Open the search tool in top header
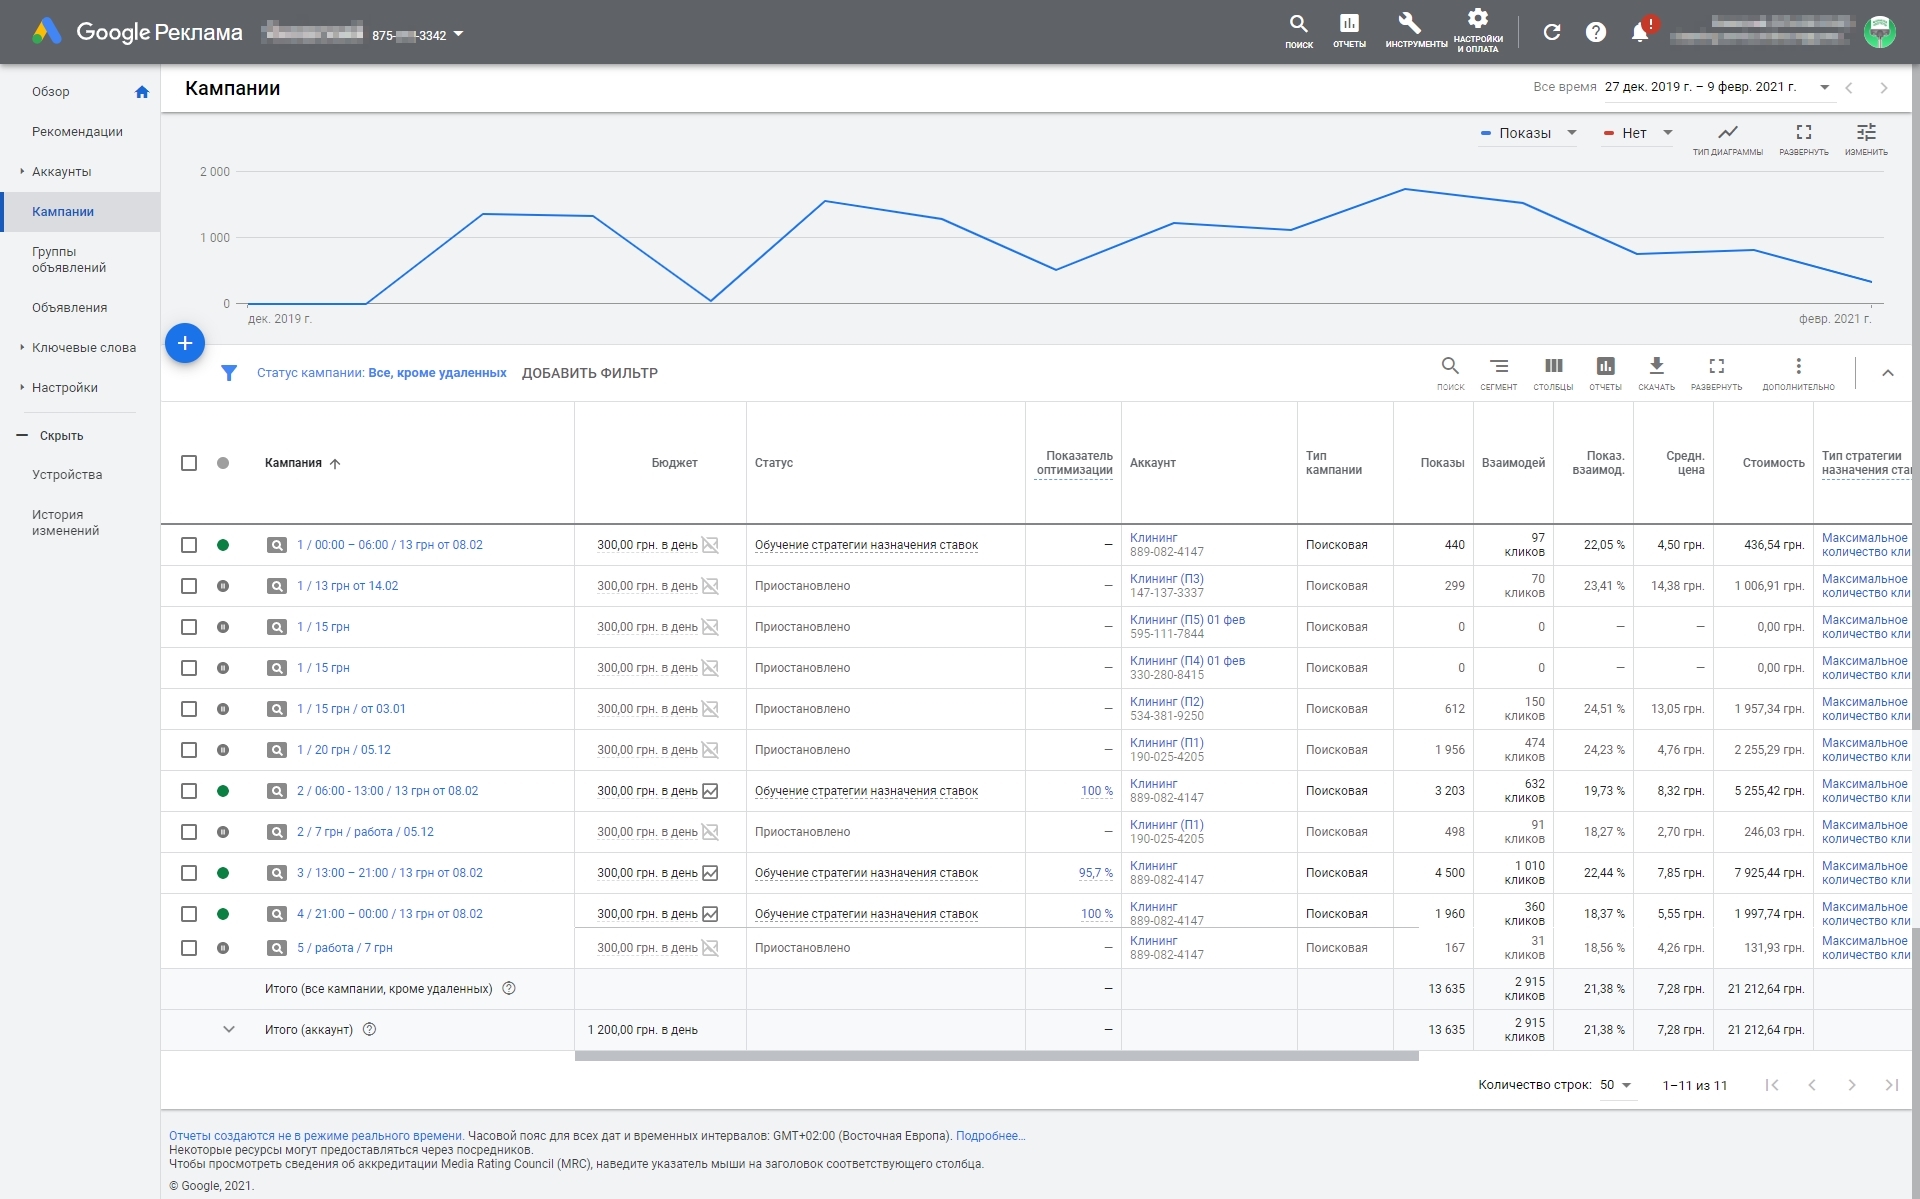This screenshot has height=1199, width=1920. pos(1298,30)
